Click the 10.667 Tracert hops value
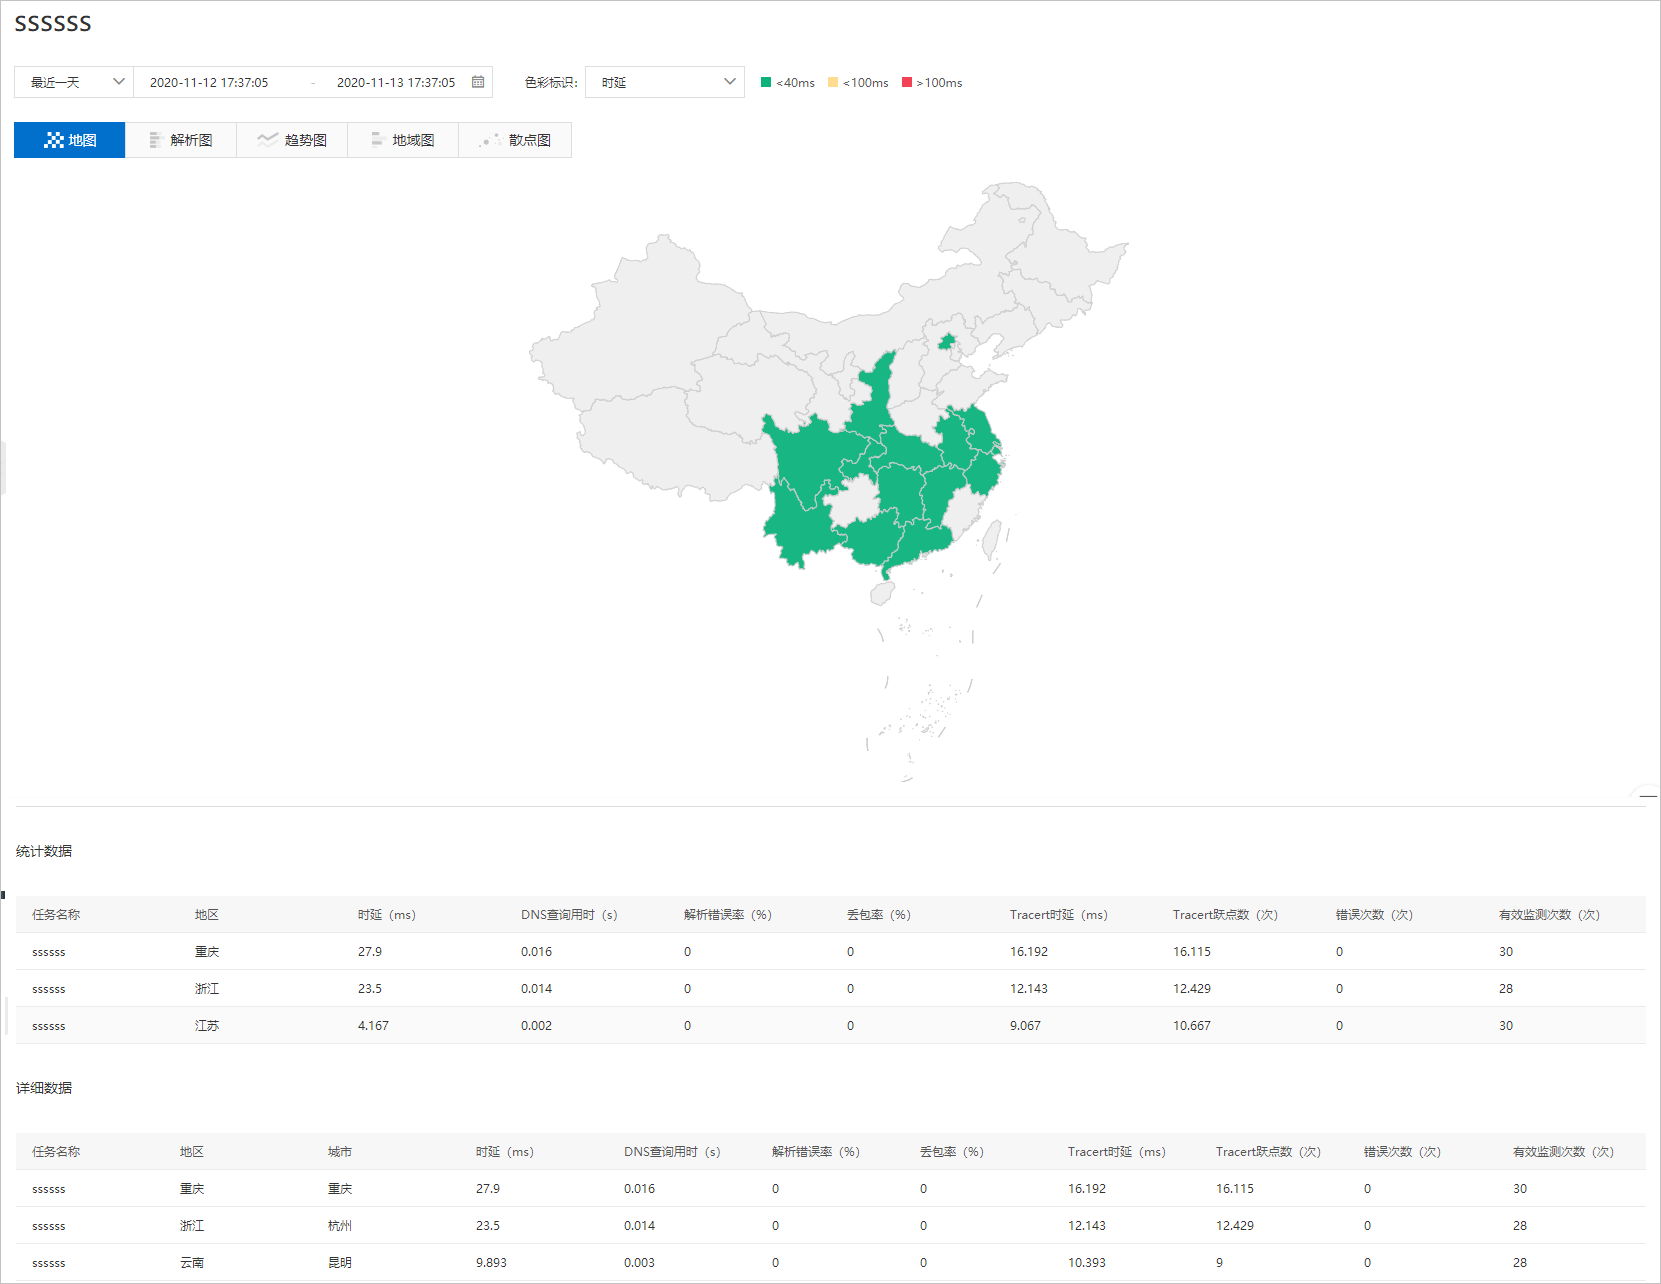Screen dimensions: 1661x1284 [1192, 1026]
